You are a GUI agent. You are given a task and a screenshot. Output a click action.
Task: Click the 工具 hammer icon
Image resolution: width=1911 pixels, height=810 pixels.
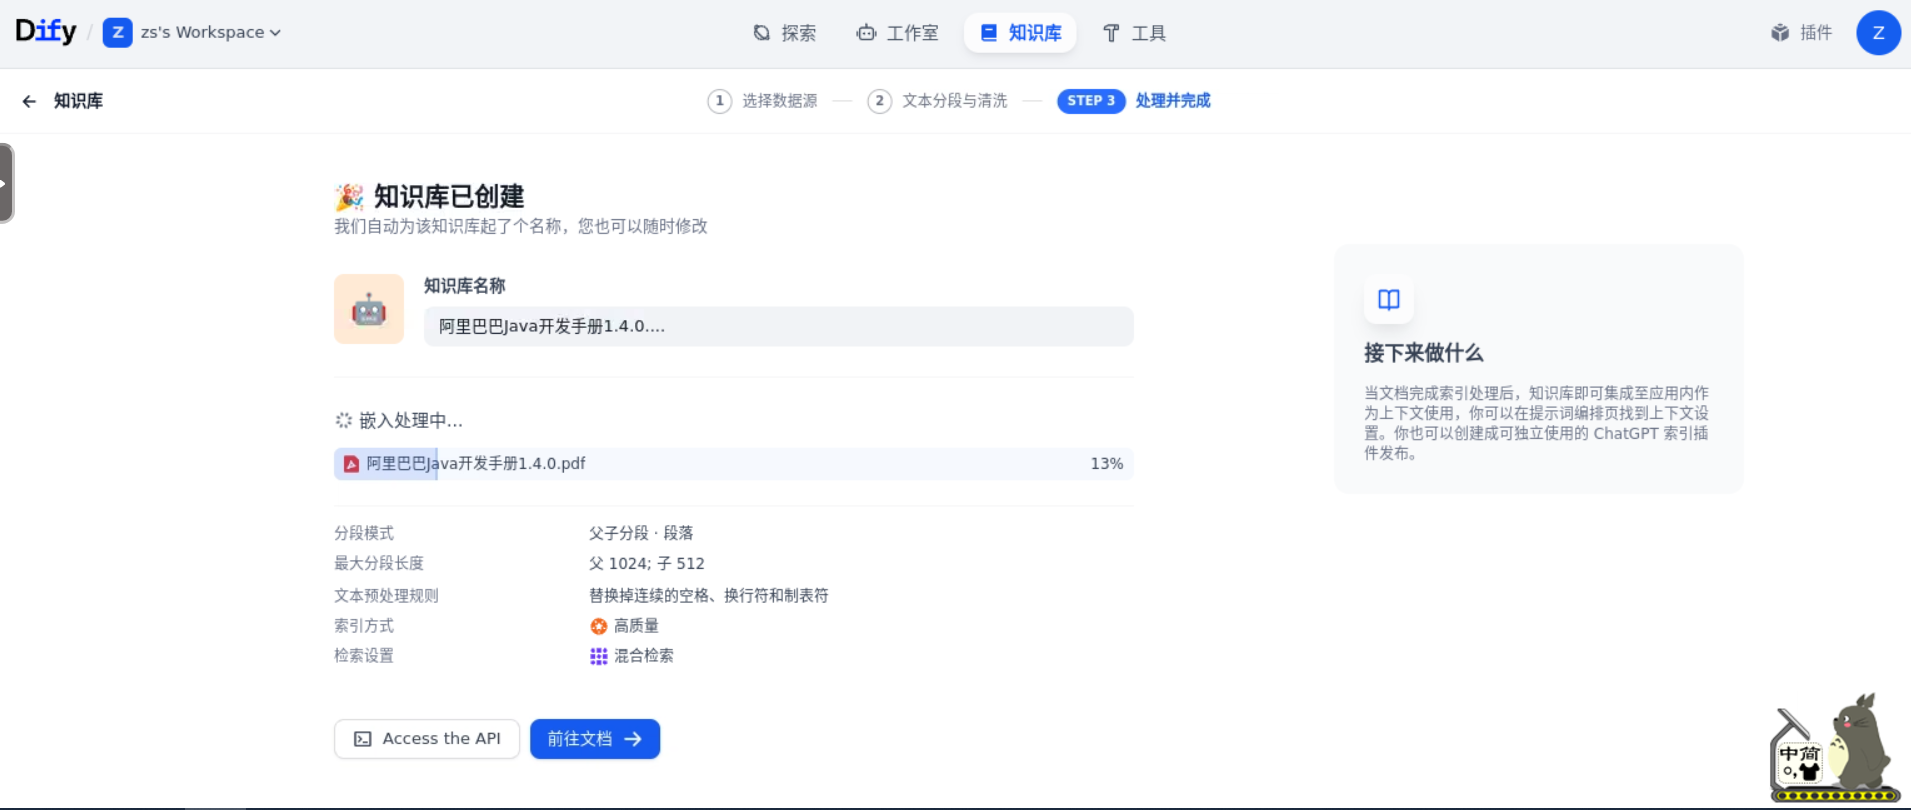click(x=1111, y=33)
